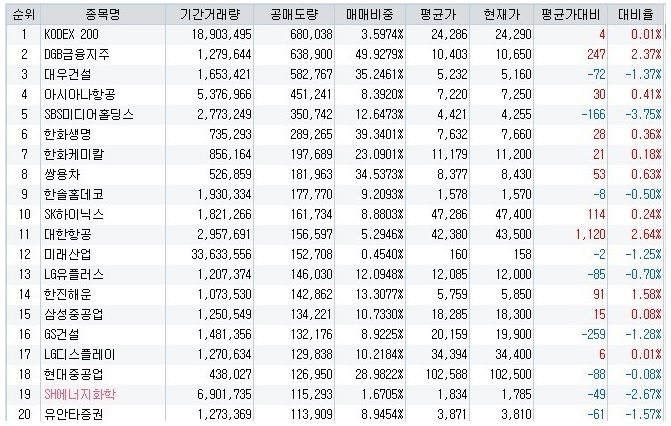Click the 매매비중 column header
671x426 pixels.
point(370,15)
